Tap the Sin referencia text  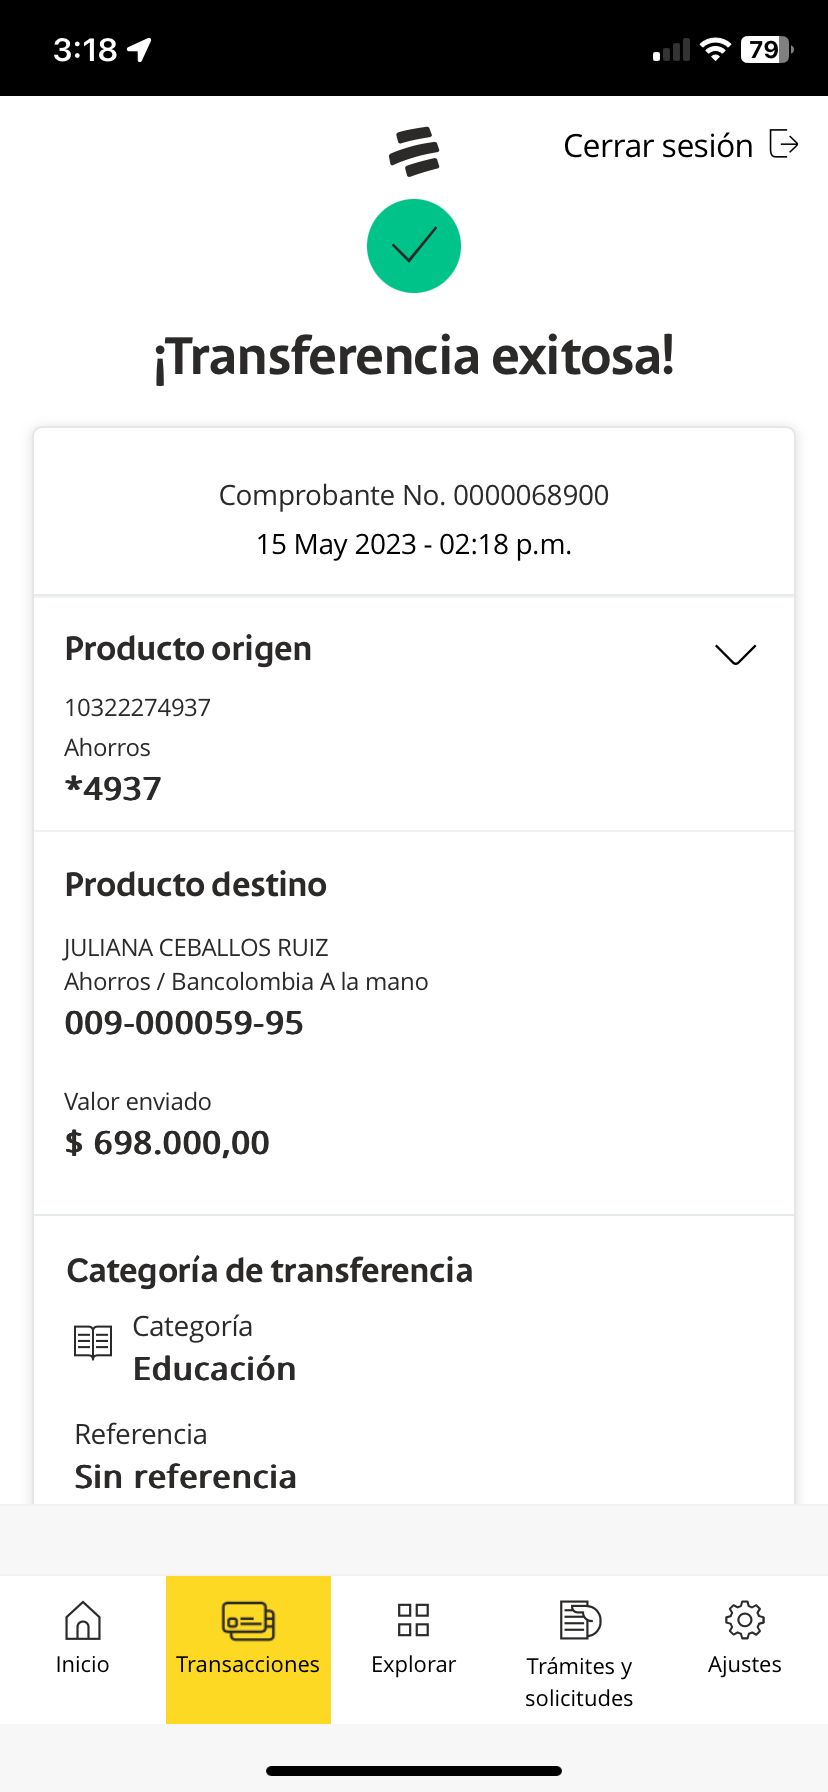coord(186,1477)
